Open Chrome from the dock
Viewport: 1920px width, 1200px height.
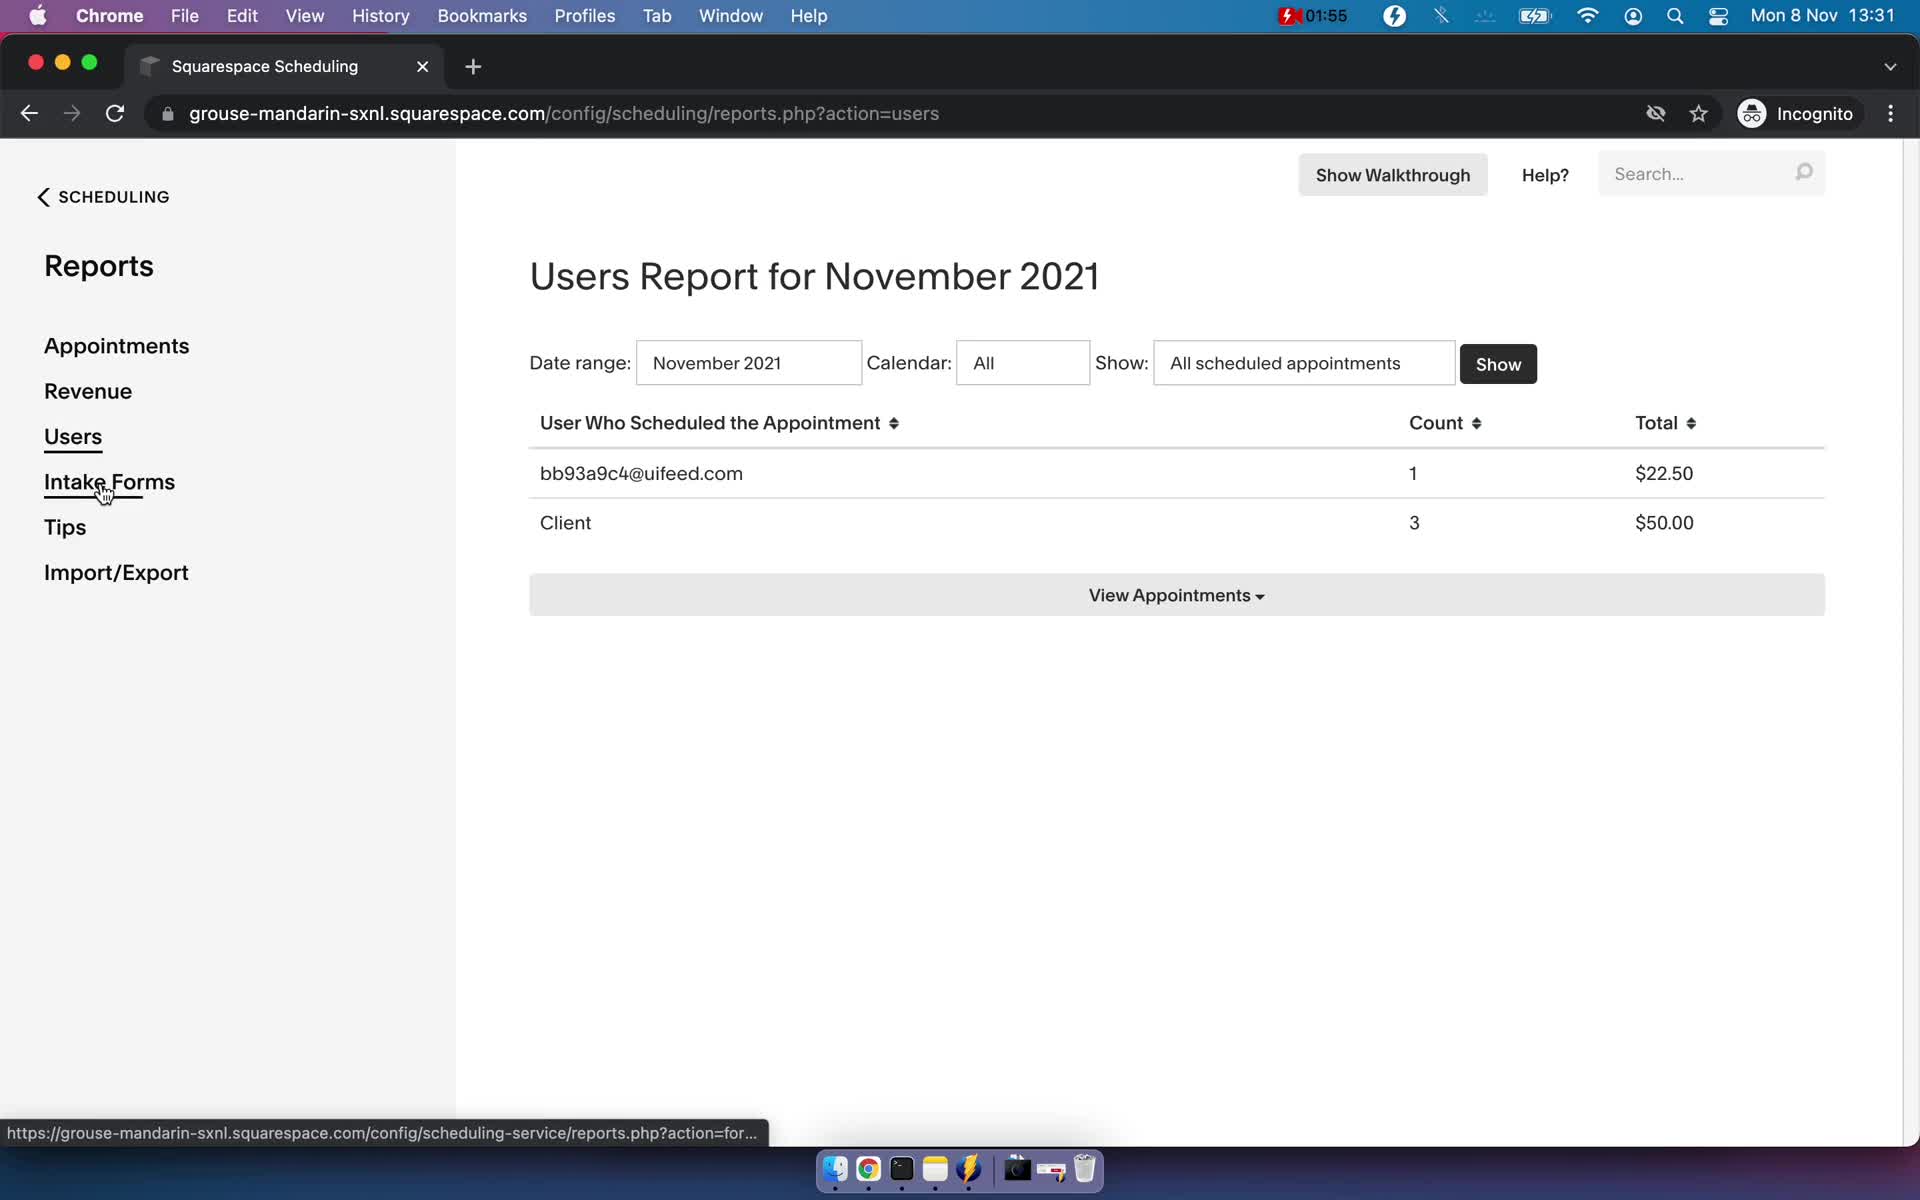(x=868, y=1169)
